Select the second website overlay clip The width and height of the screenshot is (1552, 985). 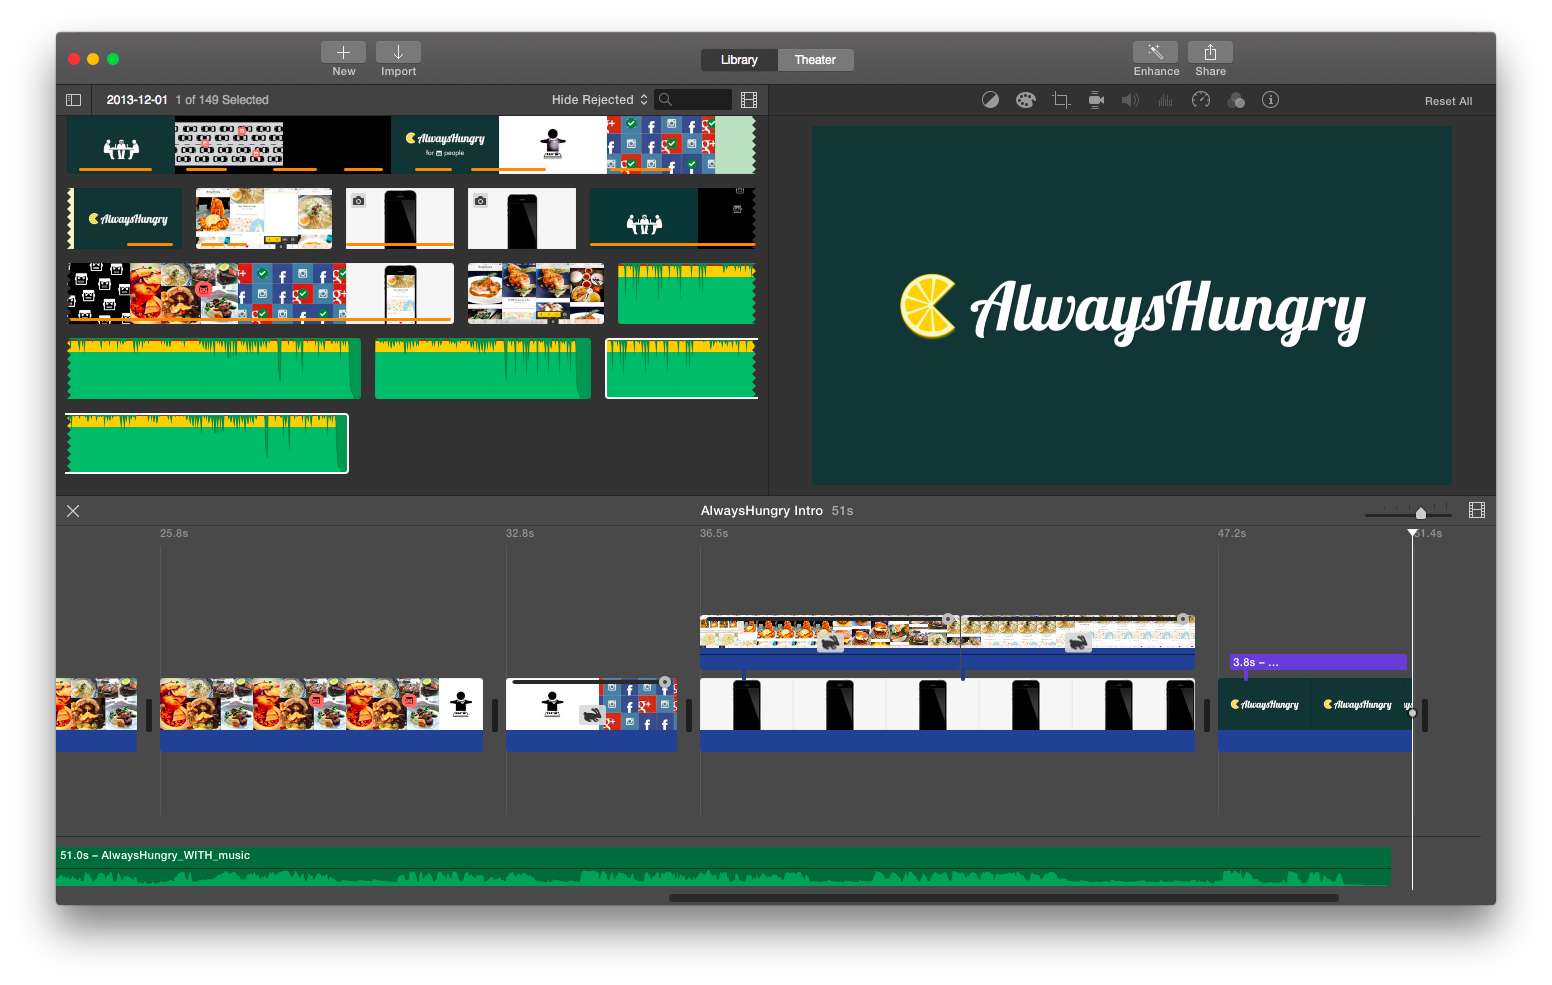click(x=1078, y=642)
